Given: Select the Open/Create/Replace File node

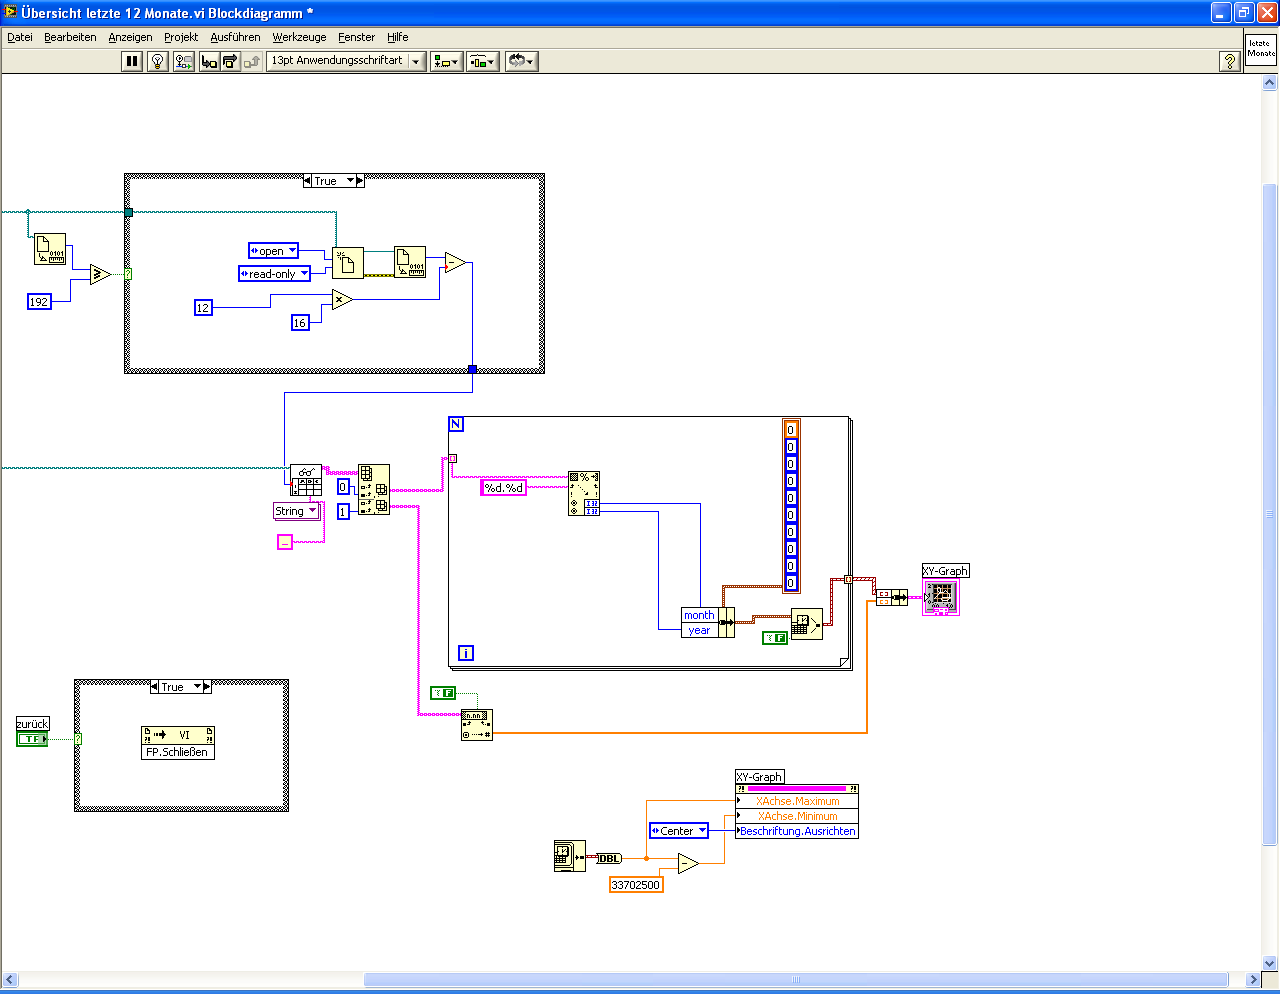Looking at the screenshot, I should 348,262.
